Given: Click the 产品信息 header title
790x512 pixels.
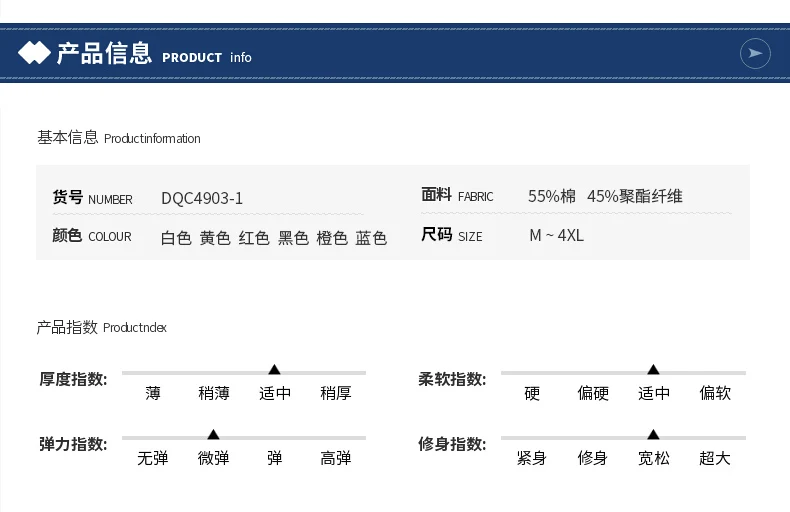Looking at the screenshot, I should [104, 53].
